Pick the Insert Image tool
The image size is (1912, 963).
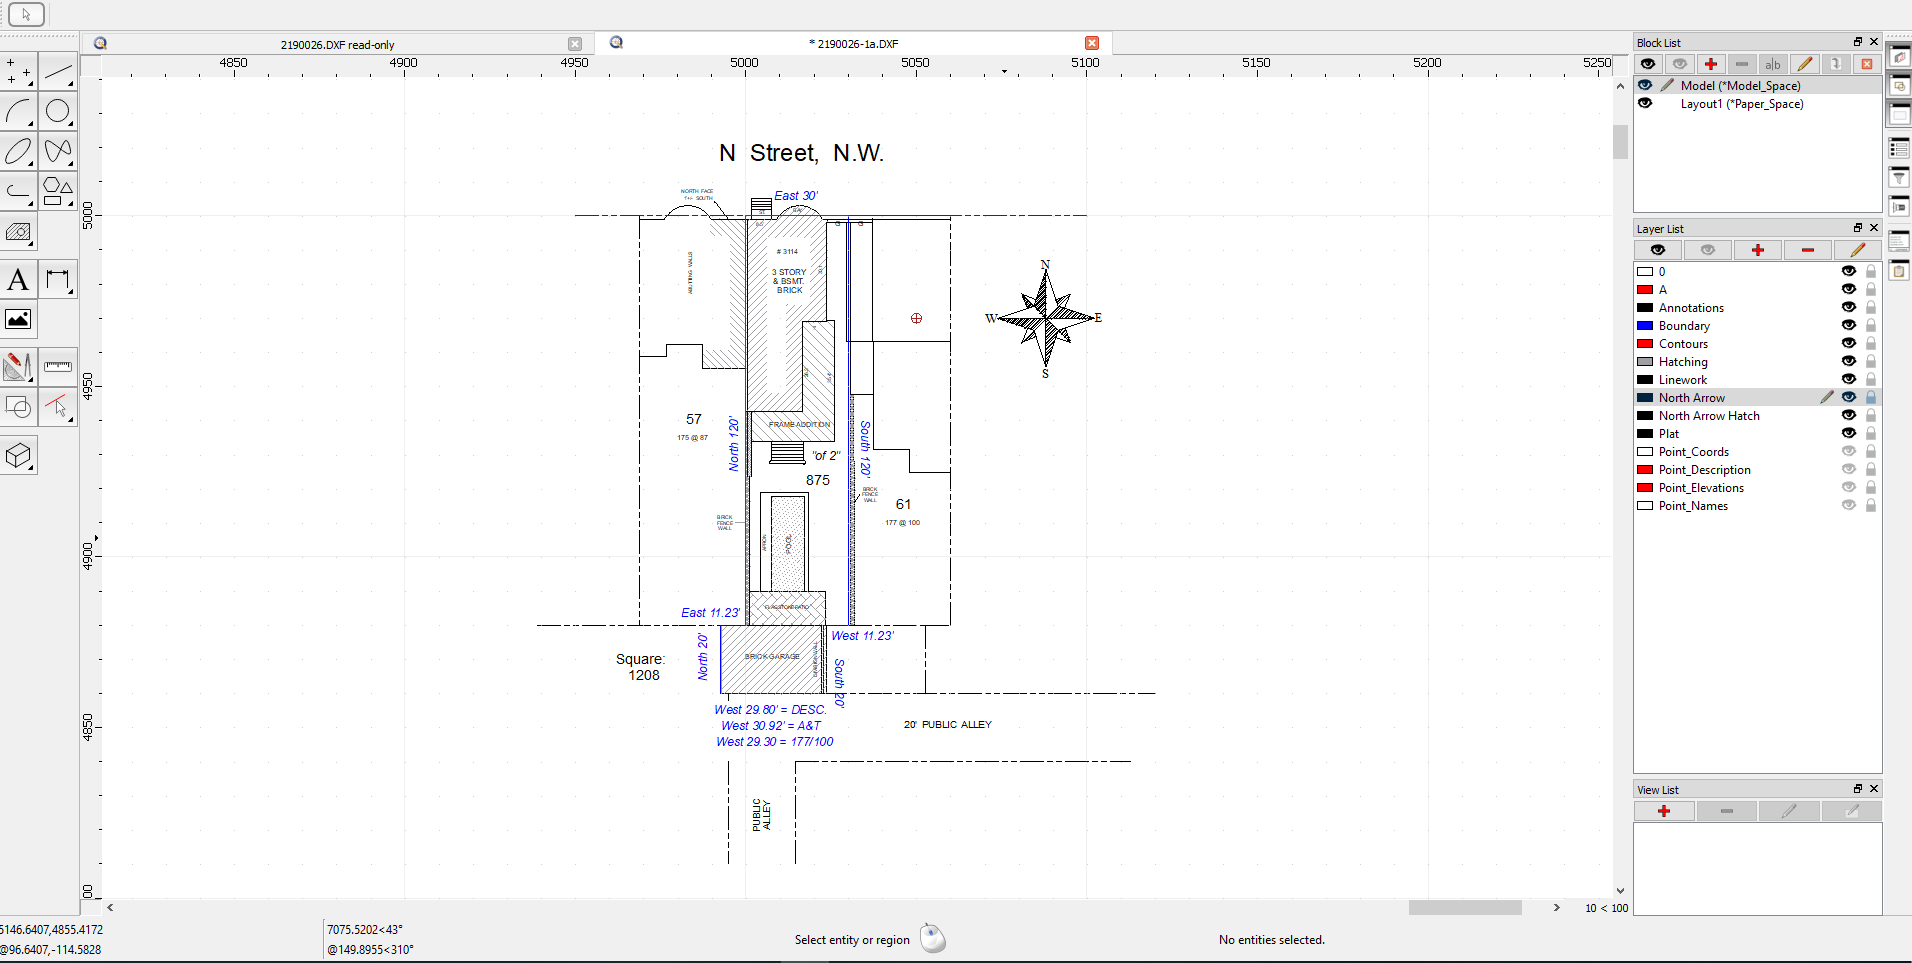pos(18,320)
